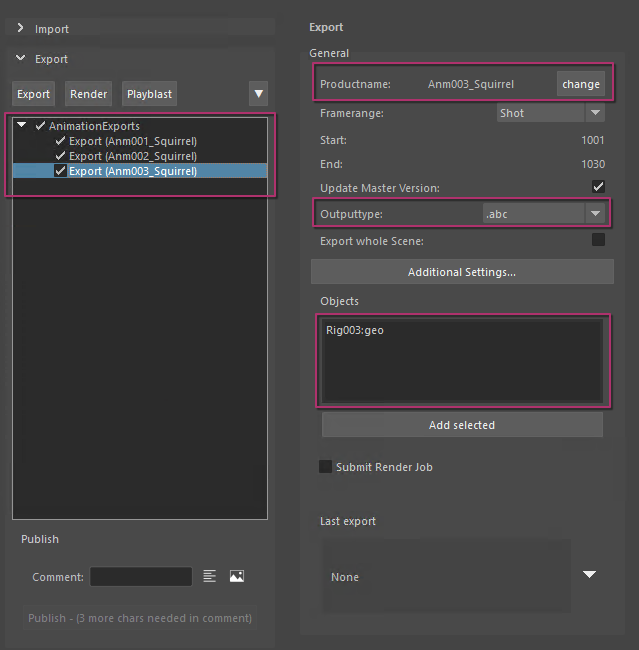Toggle checkmark for Export (Anm003_Squirrel)
Image resolution: width=639 pixels, height=650 pixels.
click(x=60, y=171)
